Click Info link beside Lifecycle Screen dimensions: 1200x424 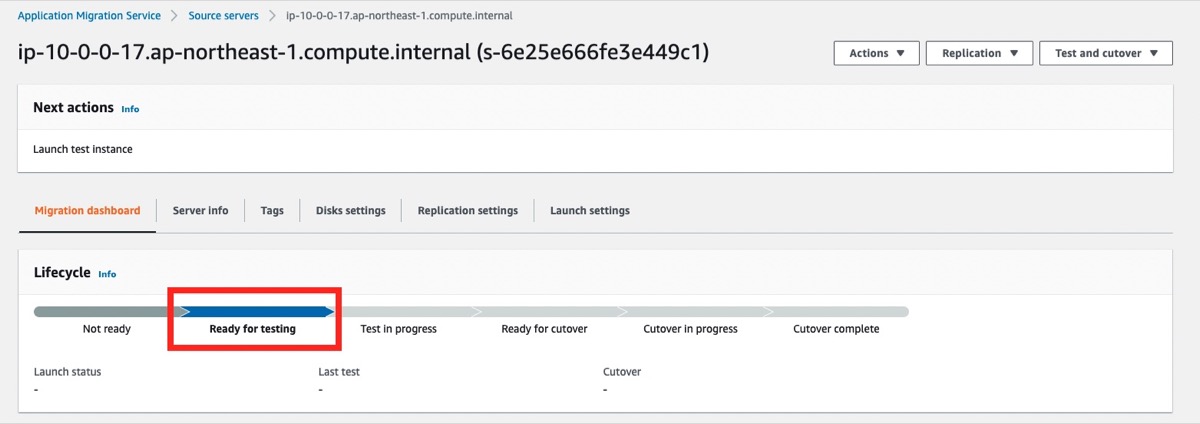(107, 274)
